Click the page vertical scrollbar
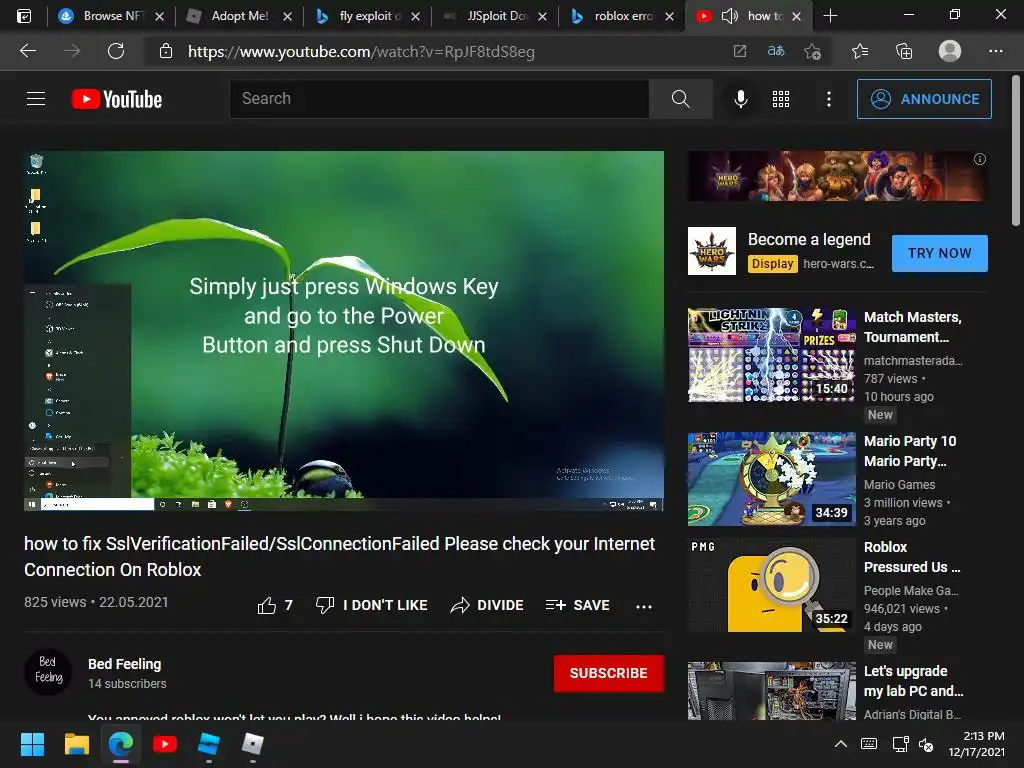This screenshot has width=1024, height=768. pyautogui.click(x=1016, y=152)
